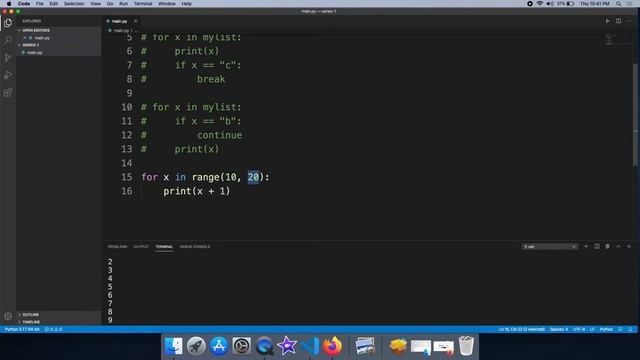Viewport: 640px width, 360px height.
Task: Open errors and warnings count in status bar
Action: click(x=53, y=329)
